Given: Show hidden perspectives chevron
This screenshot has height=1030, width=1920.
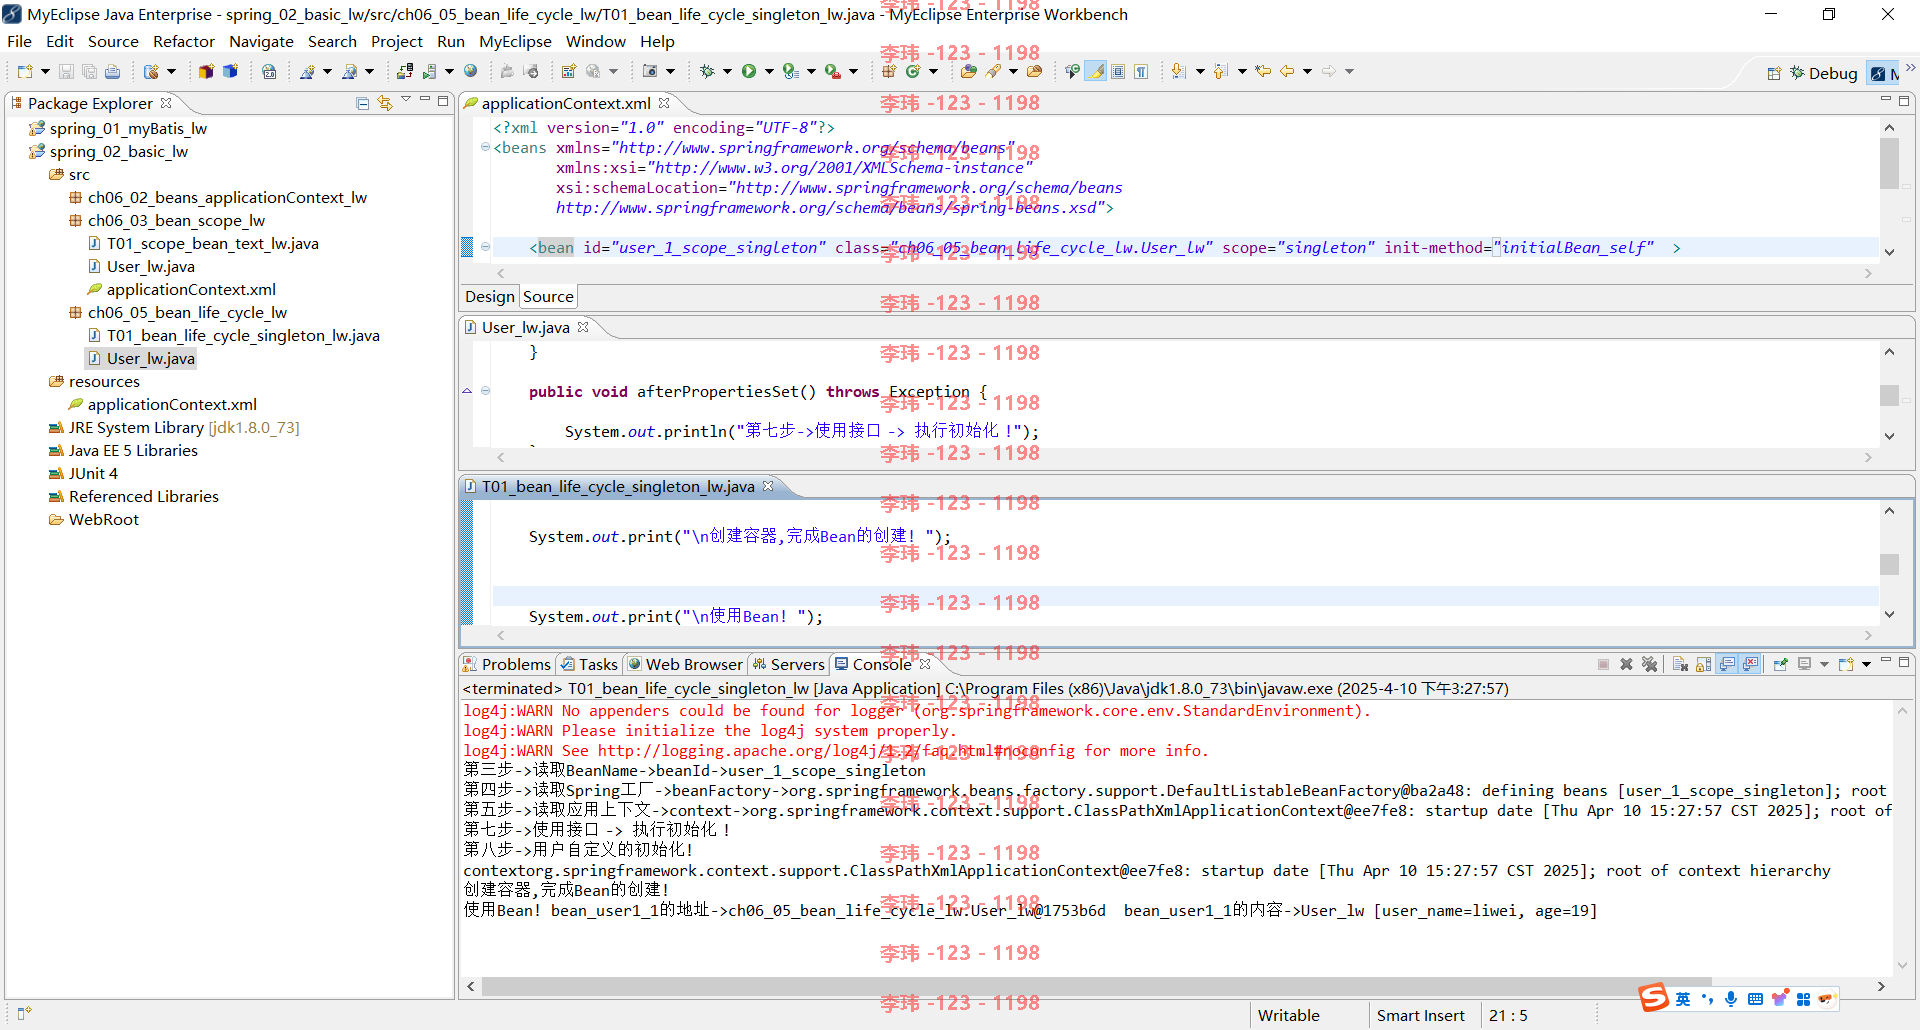Looking at the screenshot, I should [1910, 68].
